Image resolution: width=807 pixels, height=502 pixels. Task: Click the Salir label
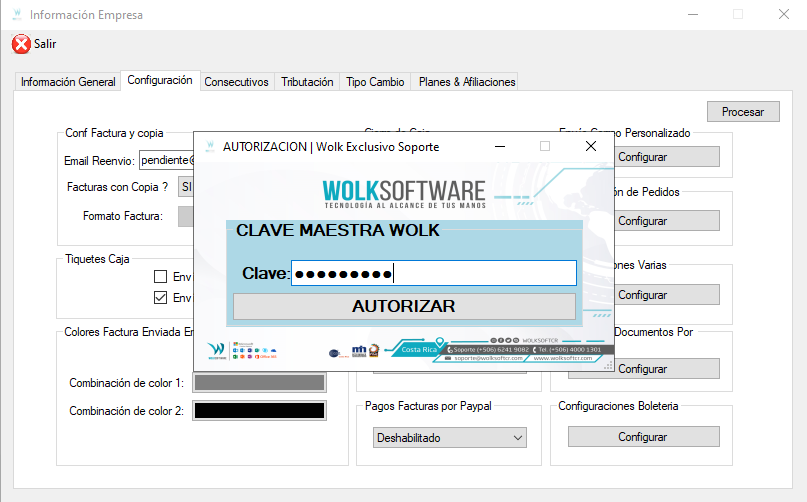coord(45,44)
